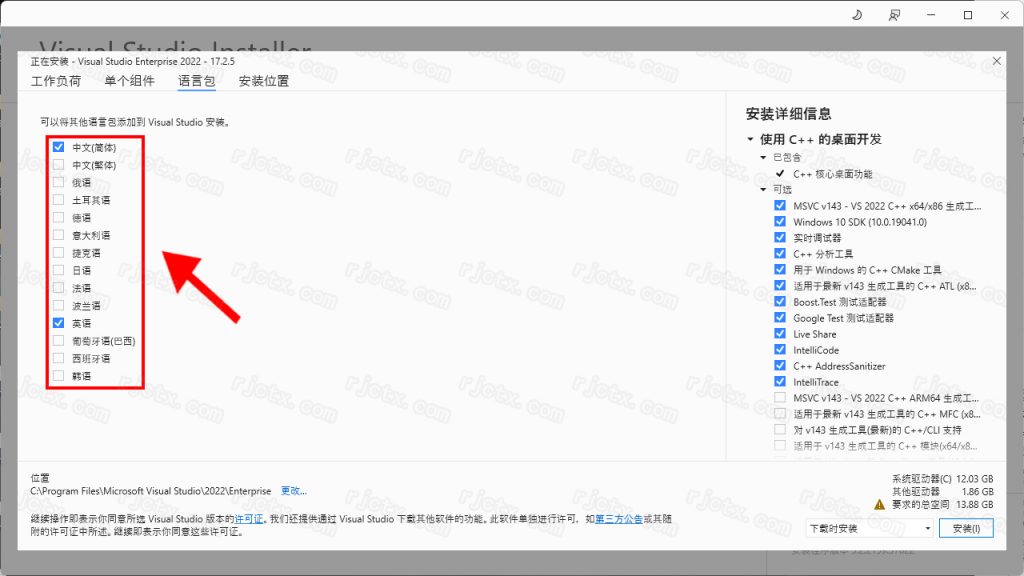Click the 更改... location link
The width and height of the screenshot is (1024, 576).
pyautogui.click(x=293, y=491)
